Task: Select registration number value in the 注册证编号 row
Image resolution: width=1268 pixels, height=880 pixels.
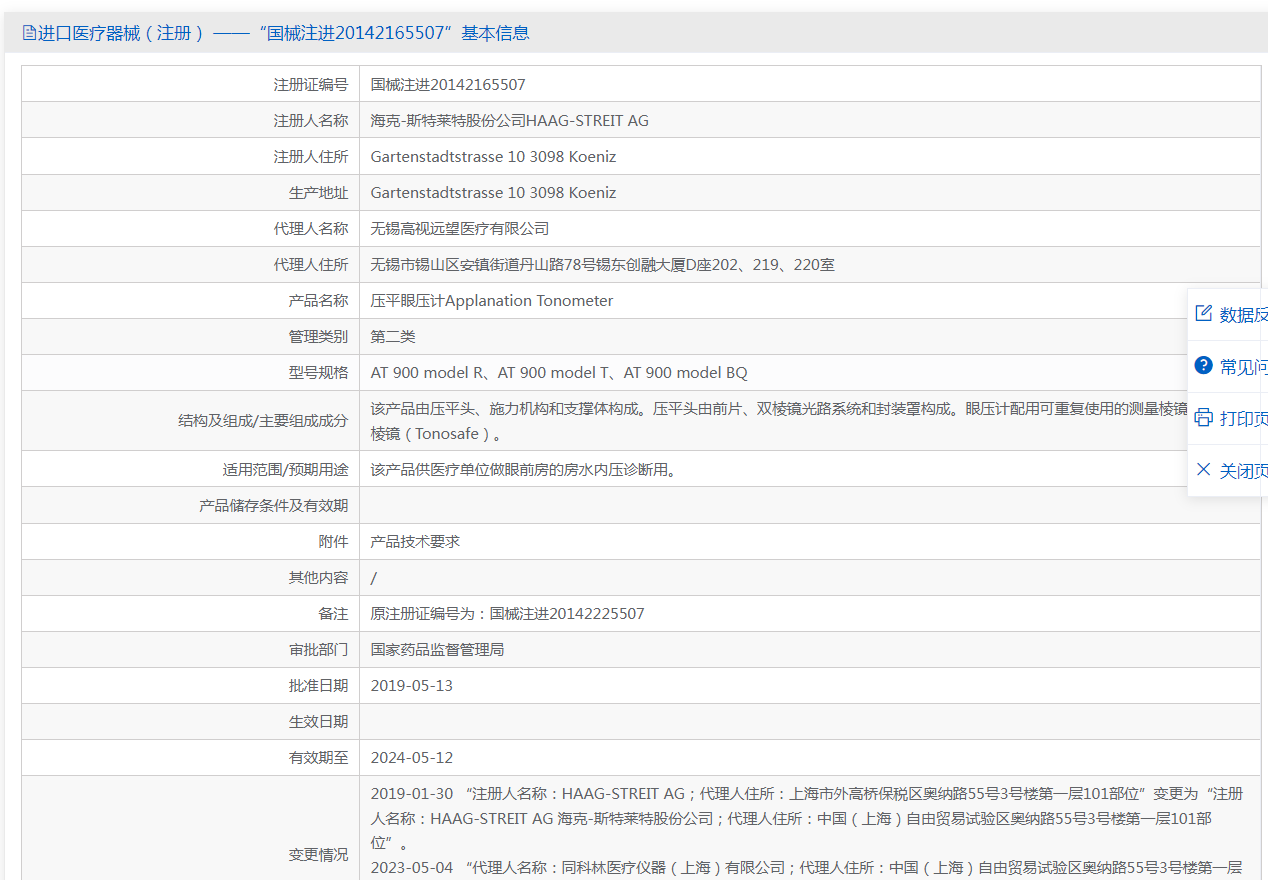Action: pyautogui.click(x=448, y=85)
